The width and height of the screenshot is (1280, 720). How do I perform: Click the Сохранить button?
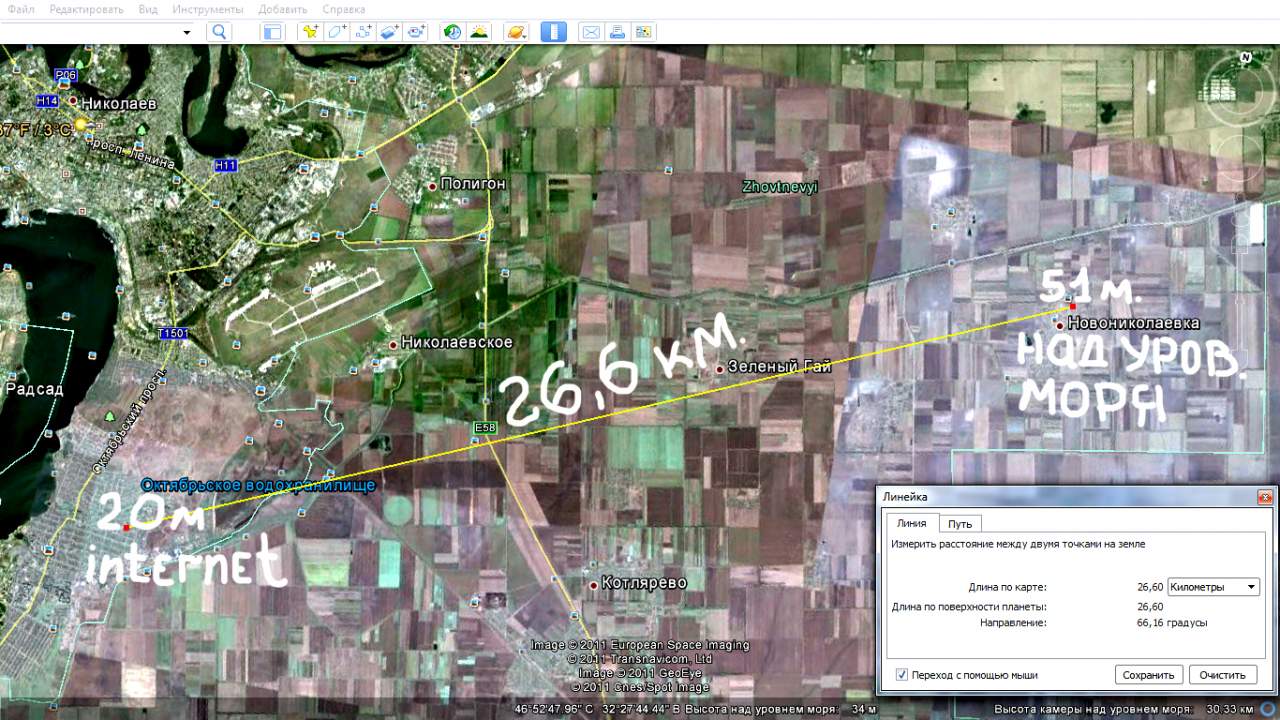(x=1149, y=675)
